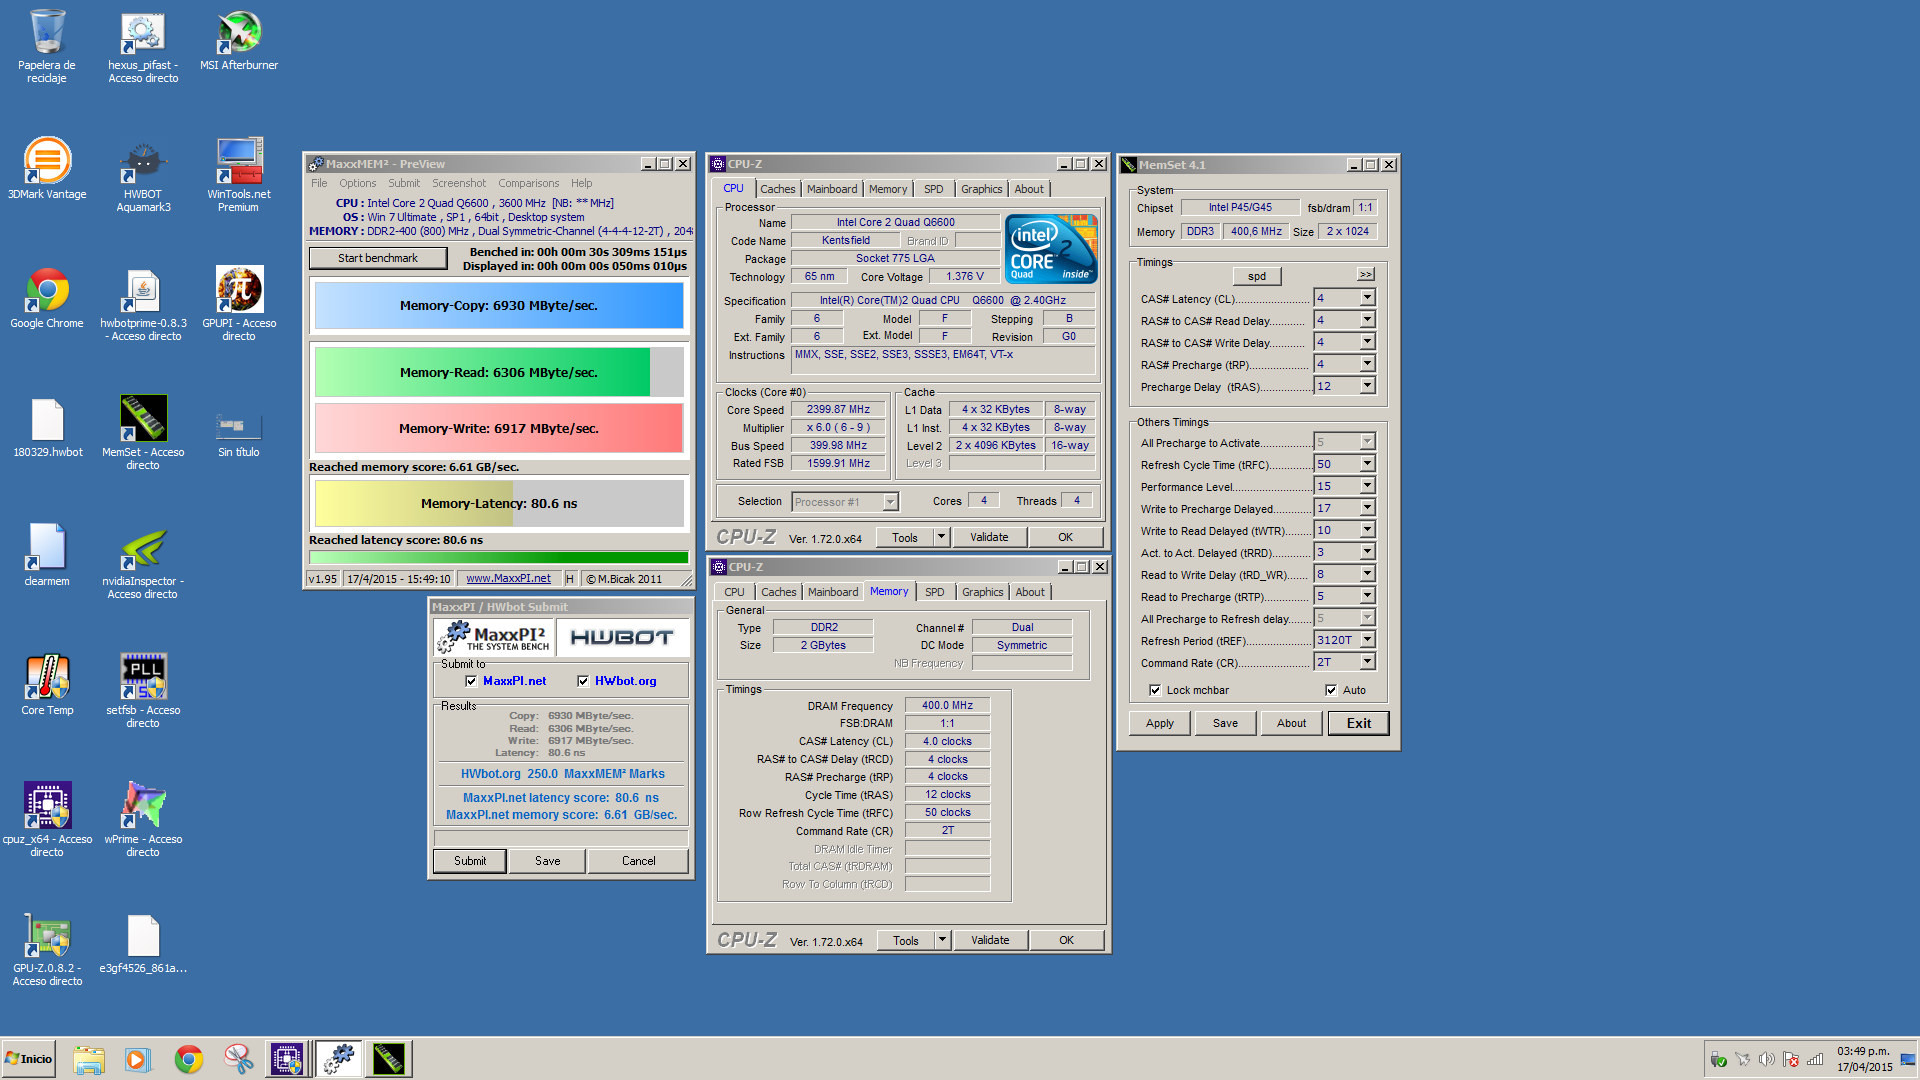The height and width of the screenshot is (1080, 1920).
Task: Open Snipping Tool scissors taskbar icon
Action: 239,1059
